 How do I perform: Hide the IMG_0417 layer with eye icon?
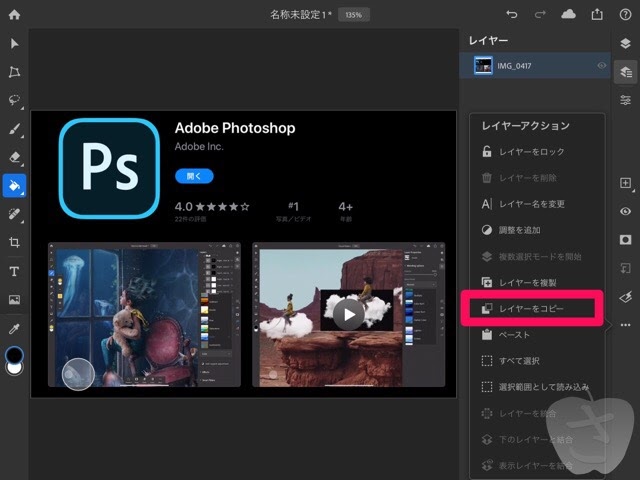coord(601,65)
